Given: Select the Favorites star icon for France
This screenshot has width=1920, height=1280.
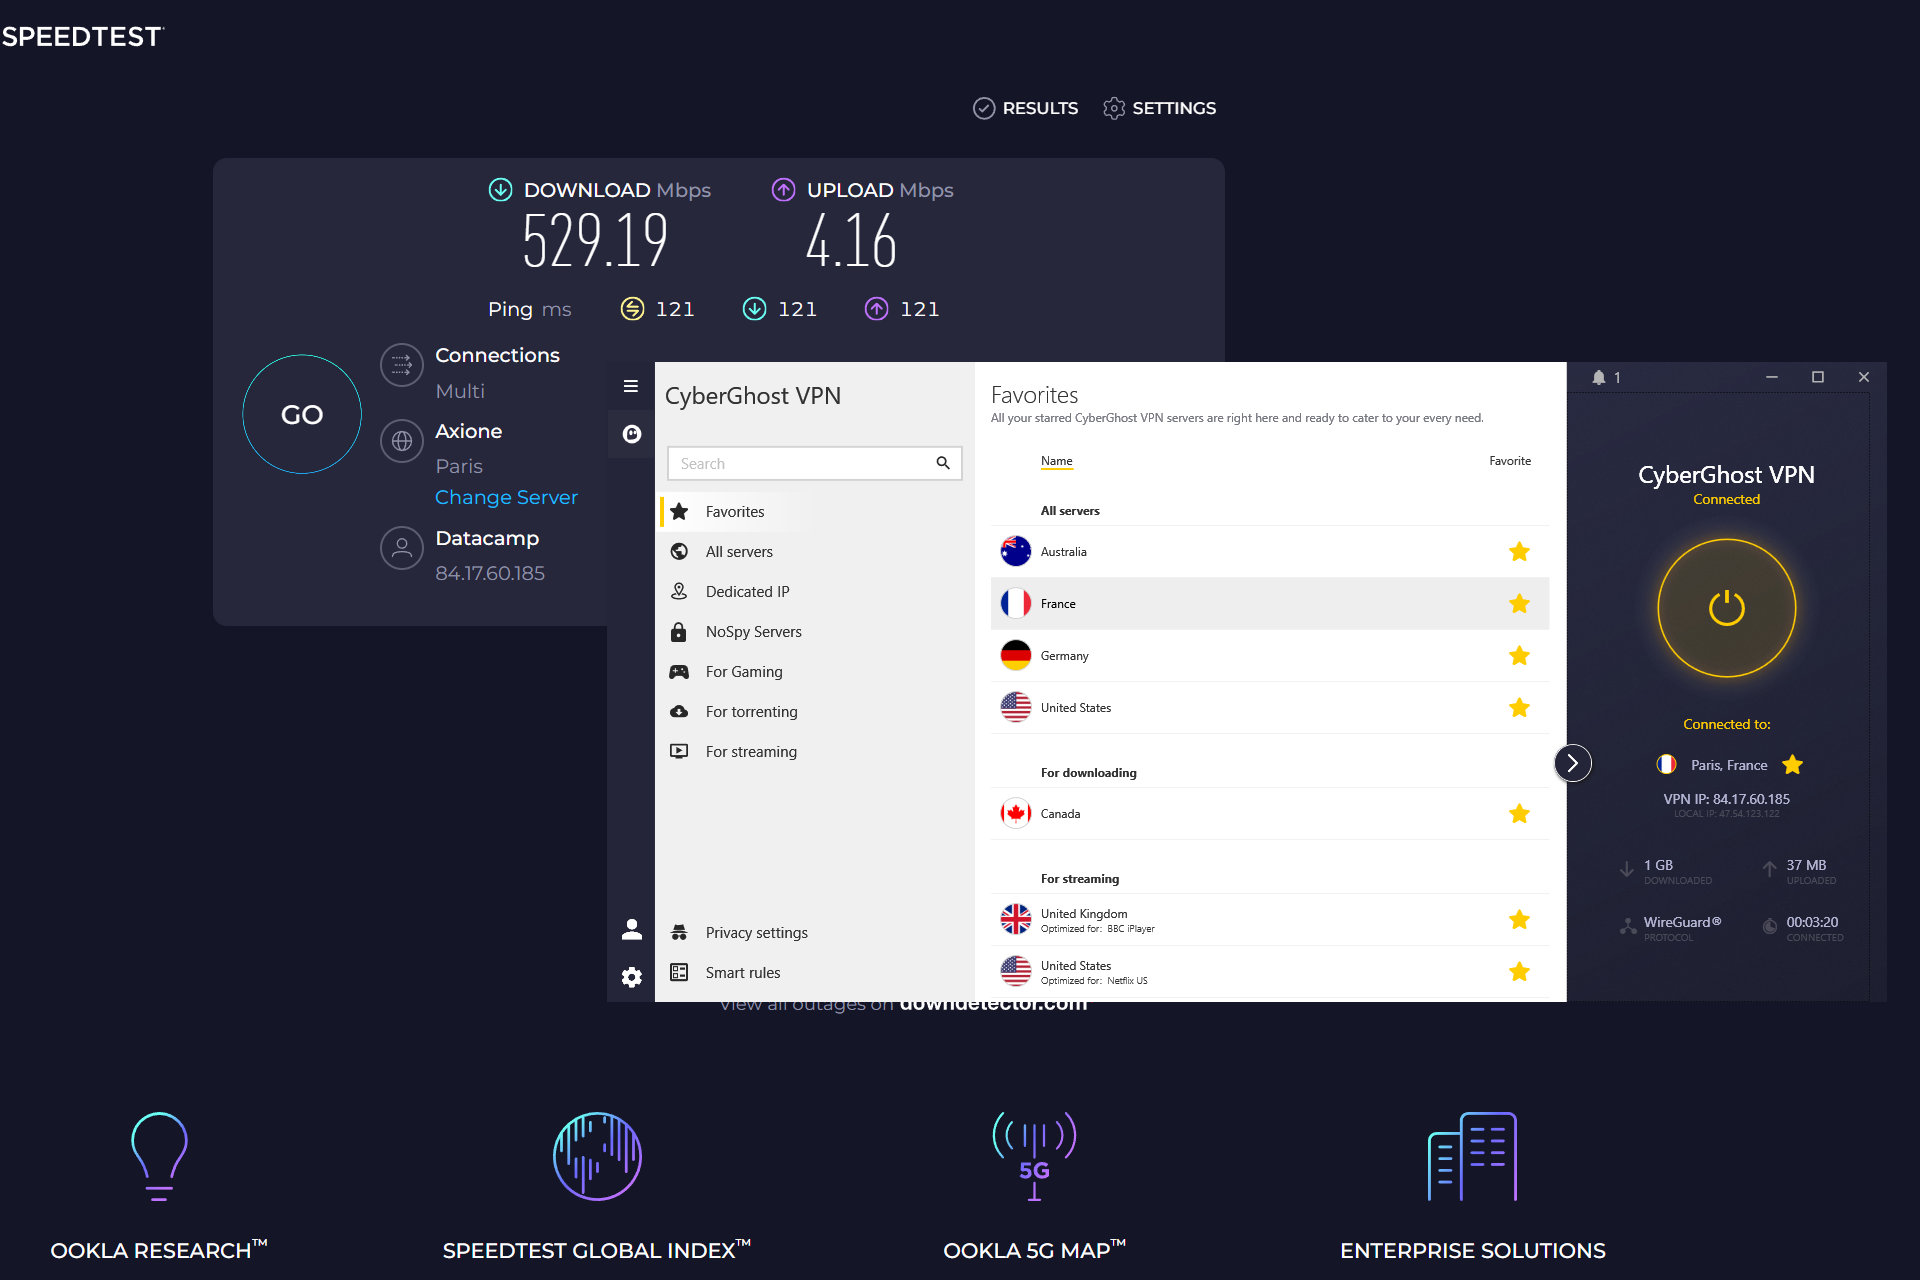Looking at the screenshot, I should [x=1520, y=601].
